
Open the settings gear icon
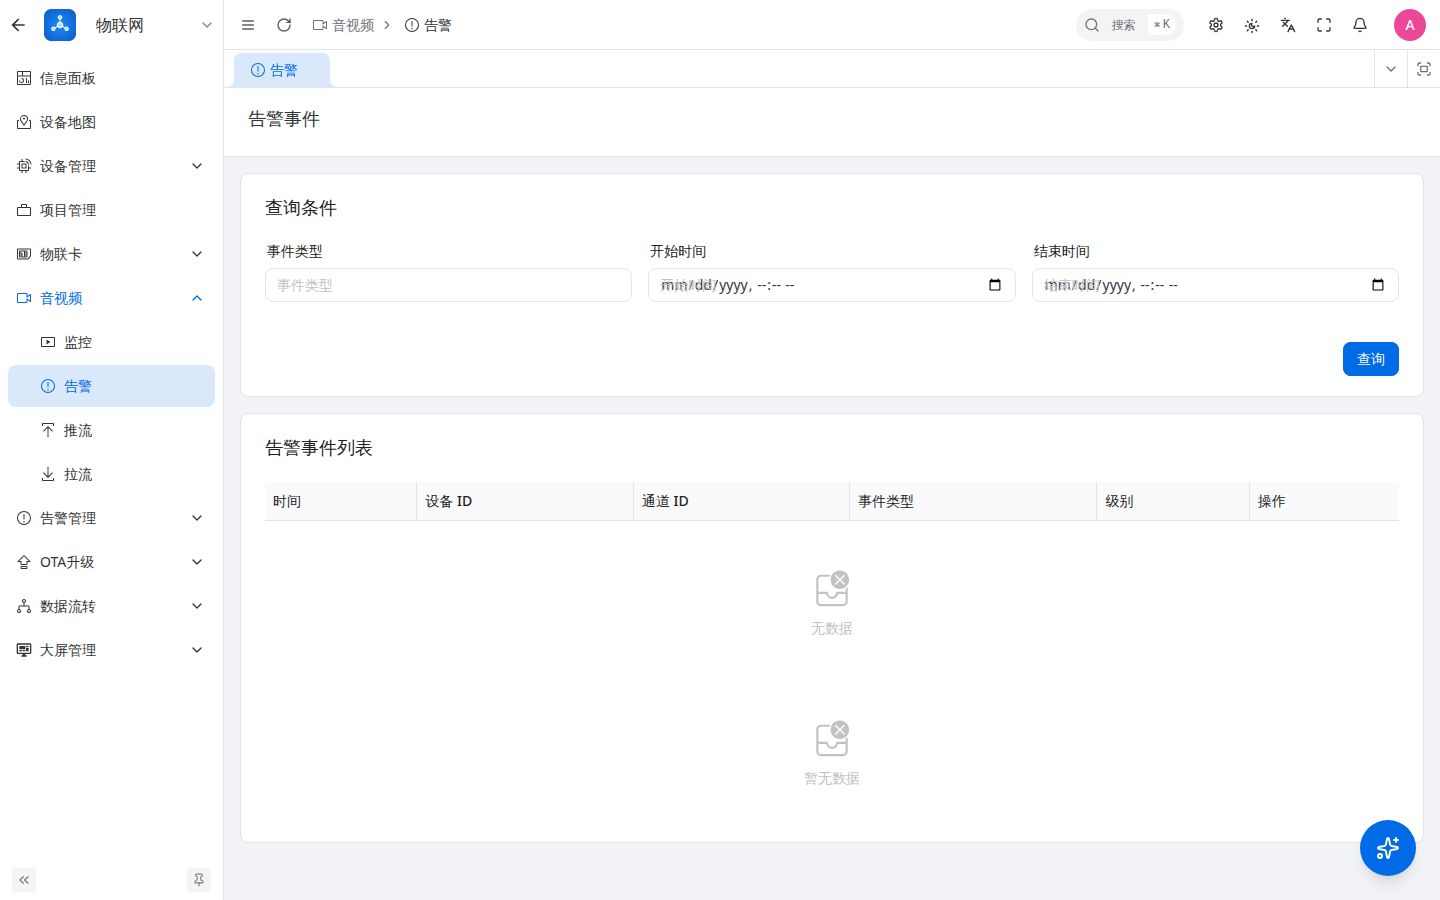1216,25
